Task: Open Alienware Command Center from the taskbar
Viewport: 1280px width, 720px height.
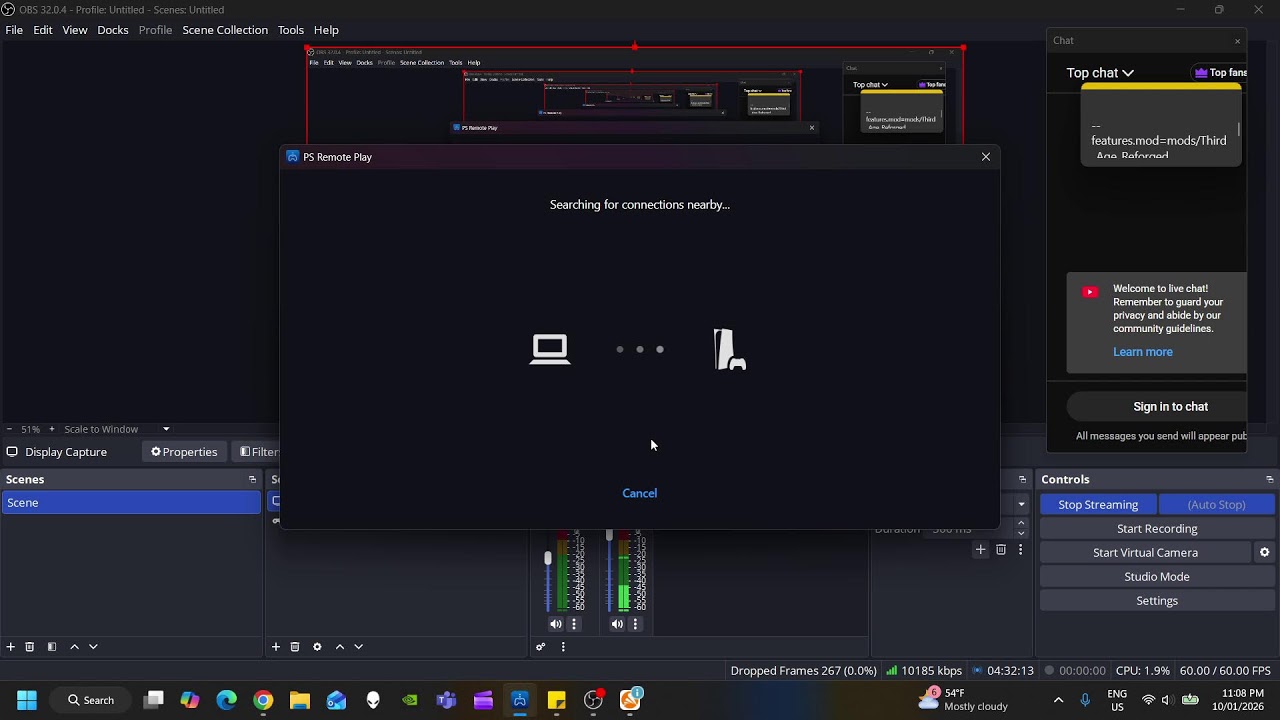Action: tap(373, 700)
